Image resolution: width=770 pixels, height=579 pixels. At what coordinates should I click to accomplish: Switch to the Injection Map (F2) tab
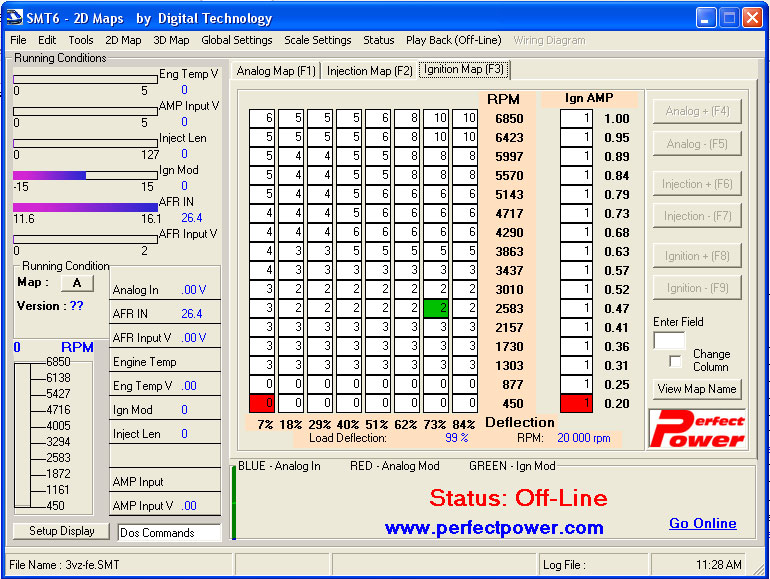click(369, 71)
